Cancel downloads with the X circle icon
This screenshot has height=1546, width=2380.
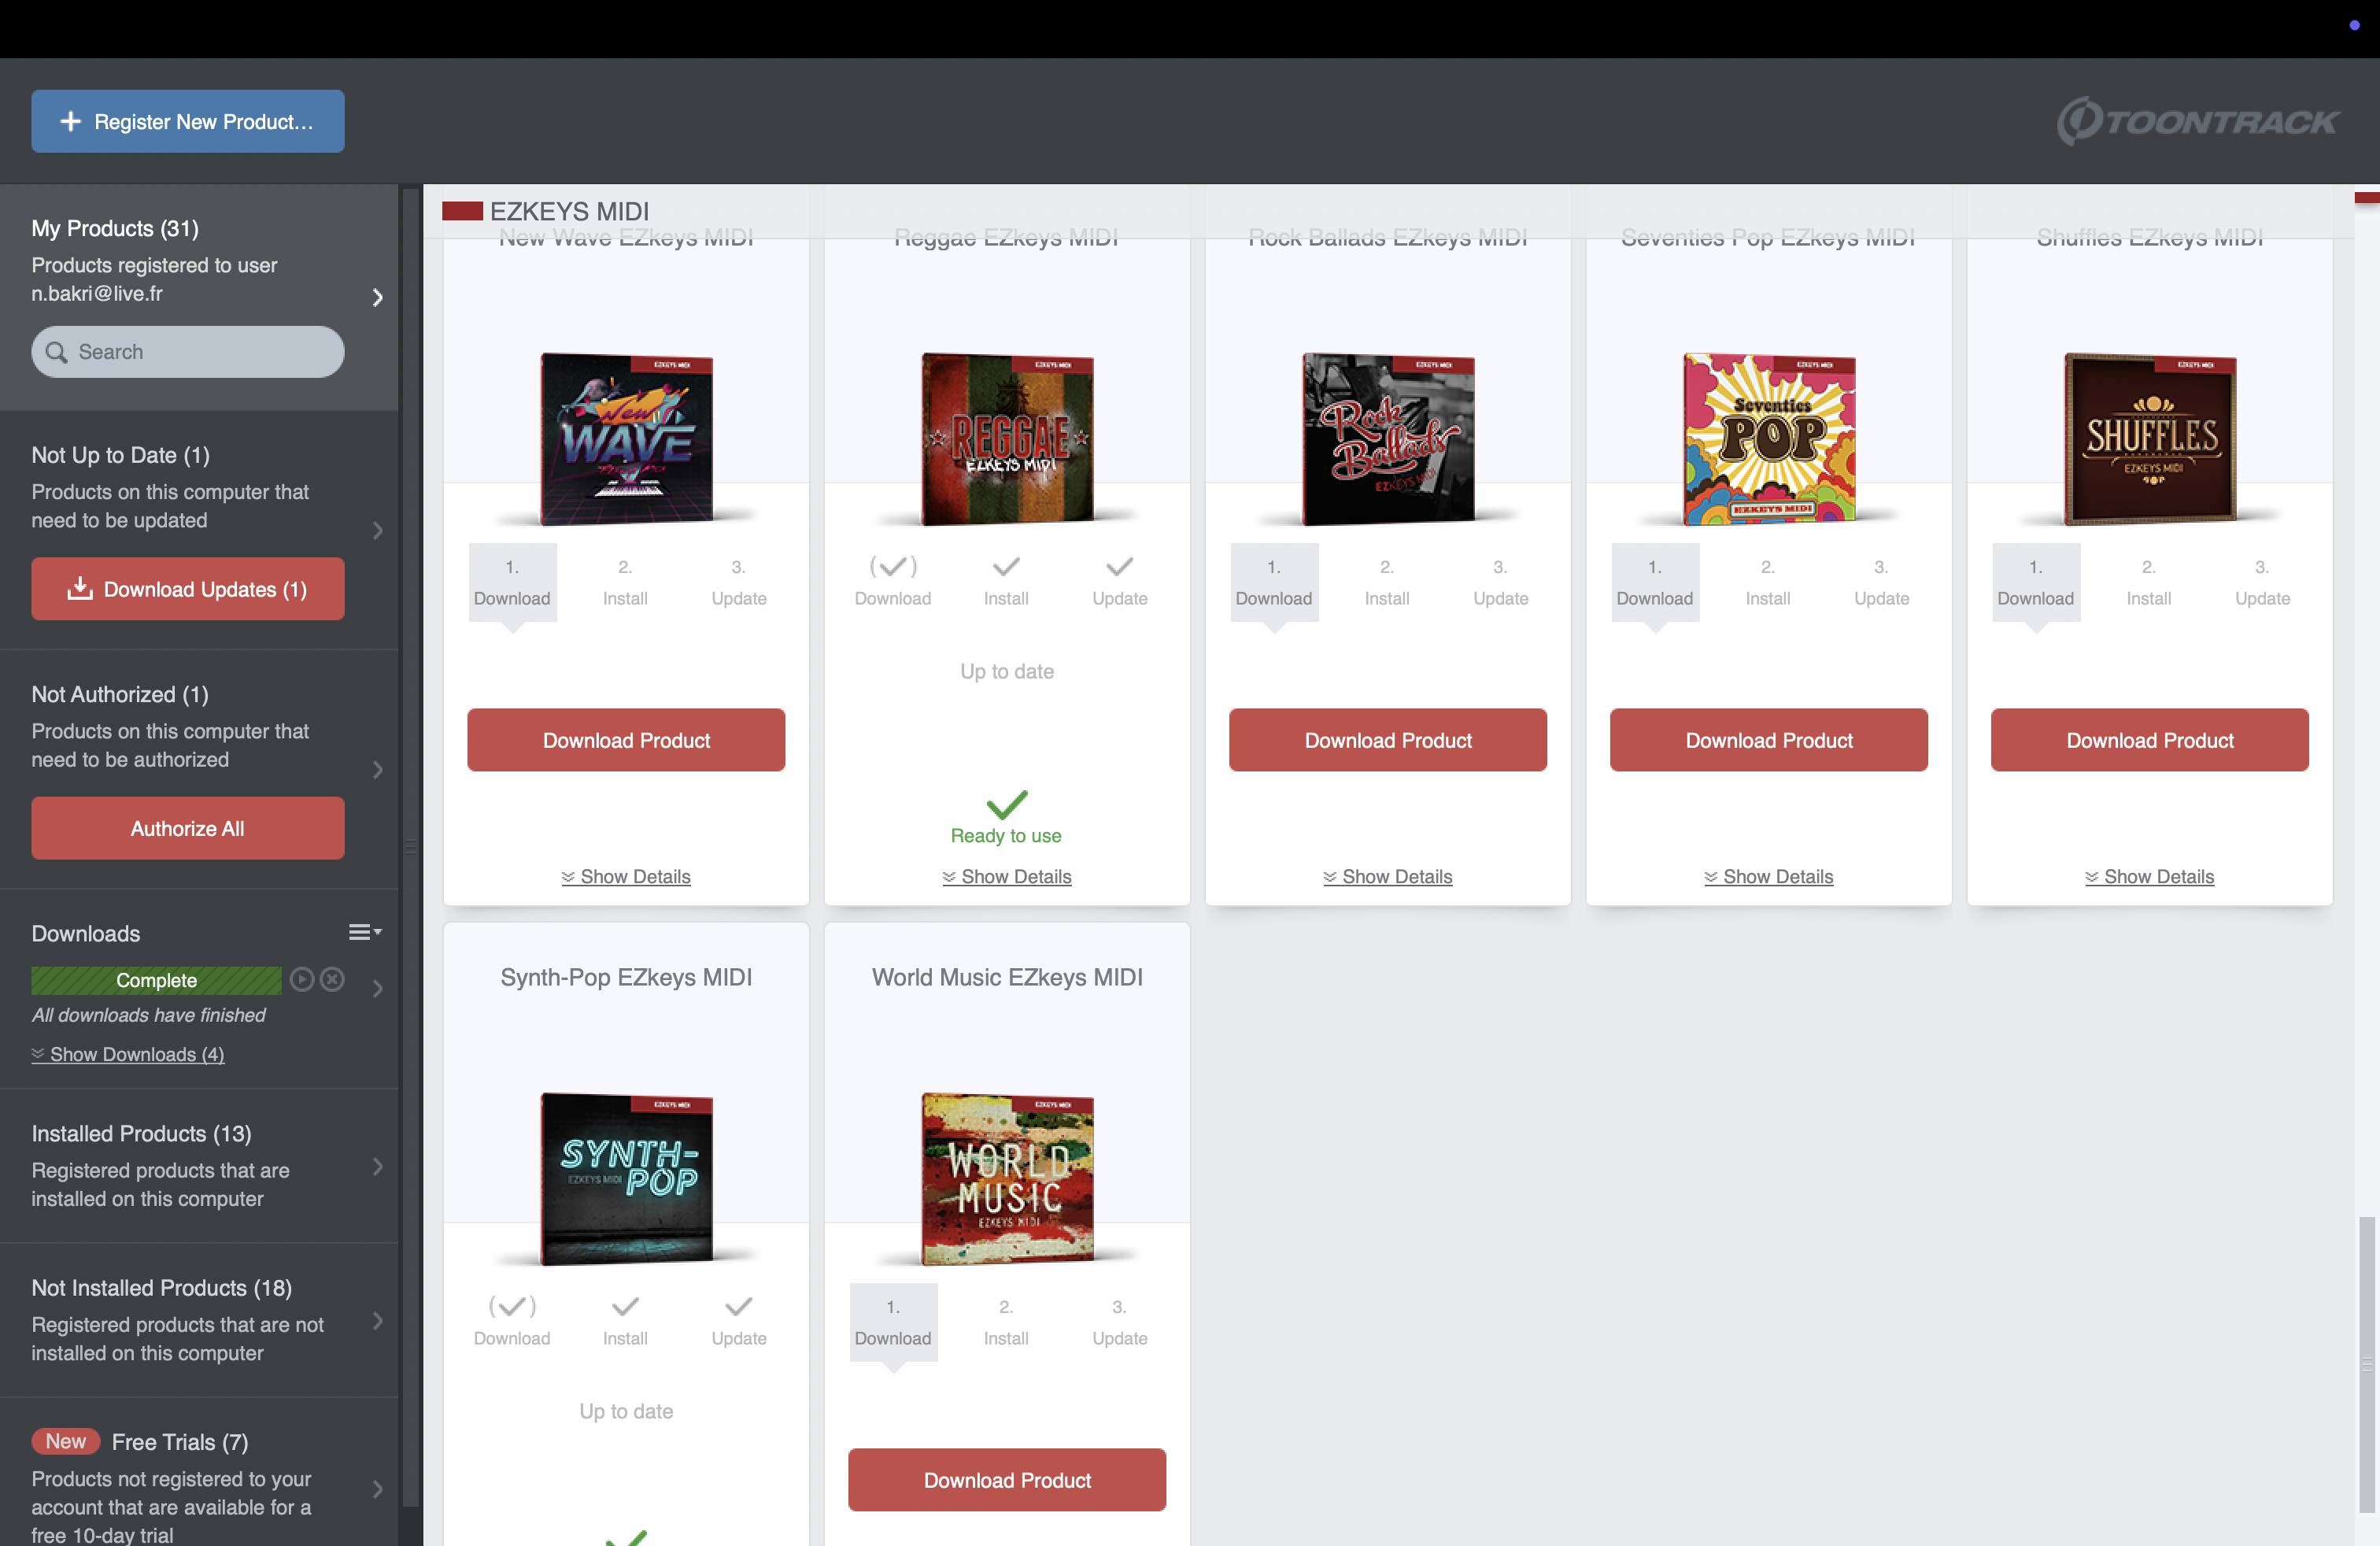click(333, 979)
